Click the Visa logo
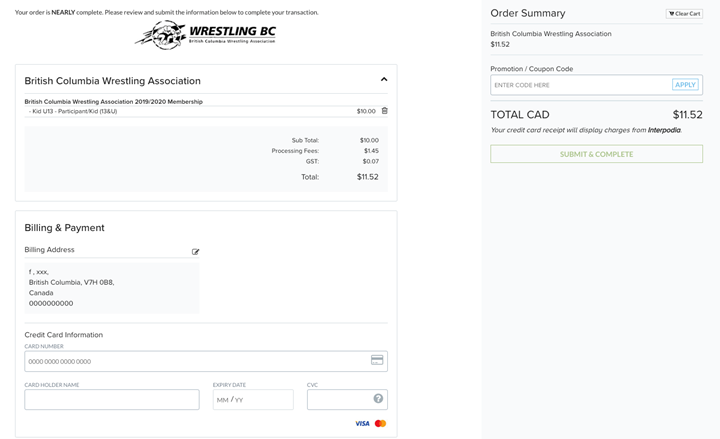 pyautogui.click(x=362, y=424)
